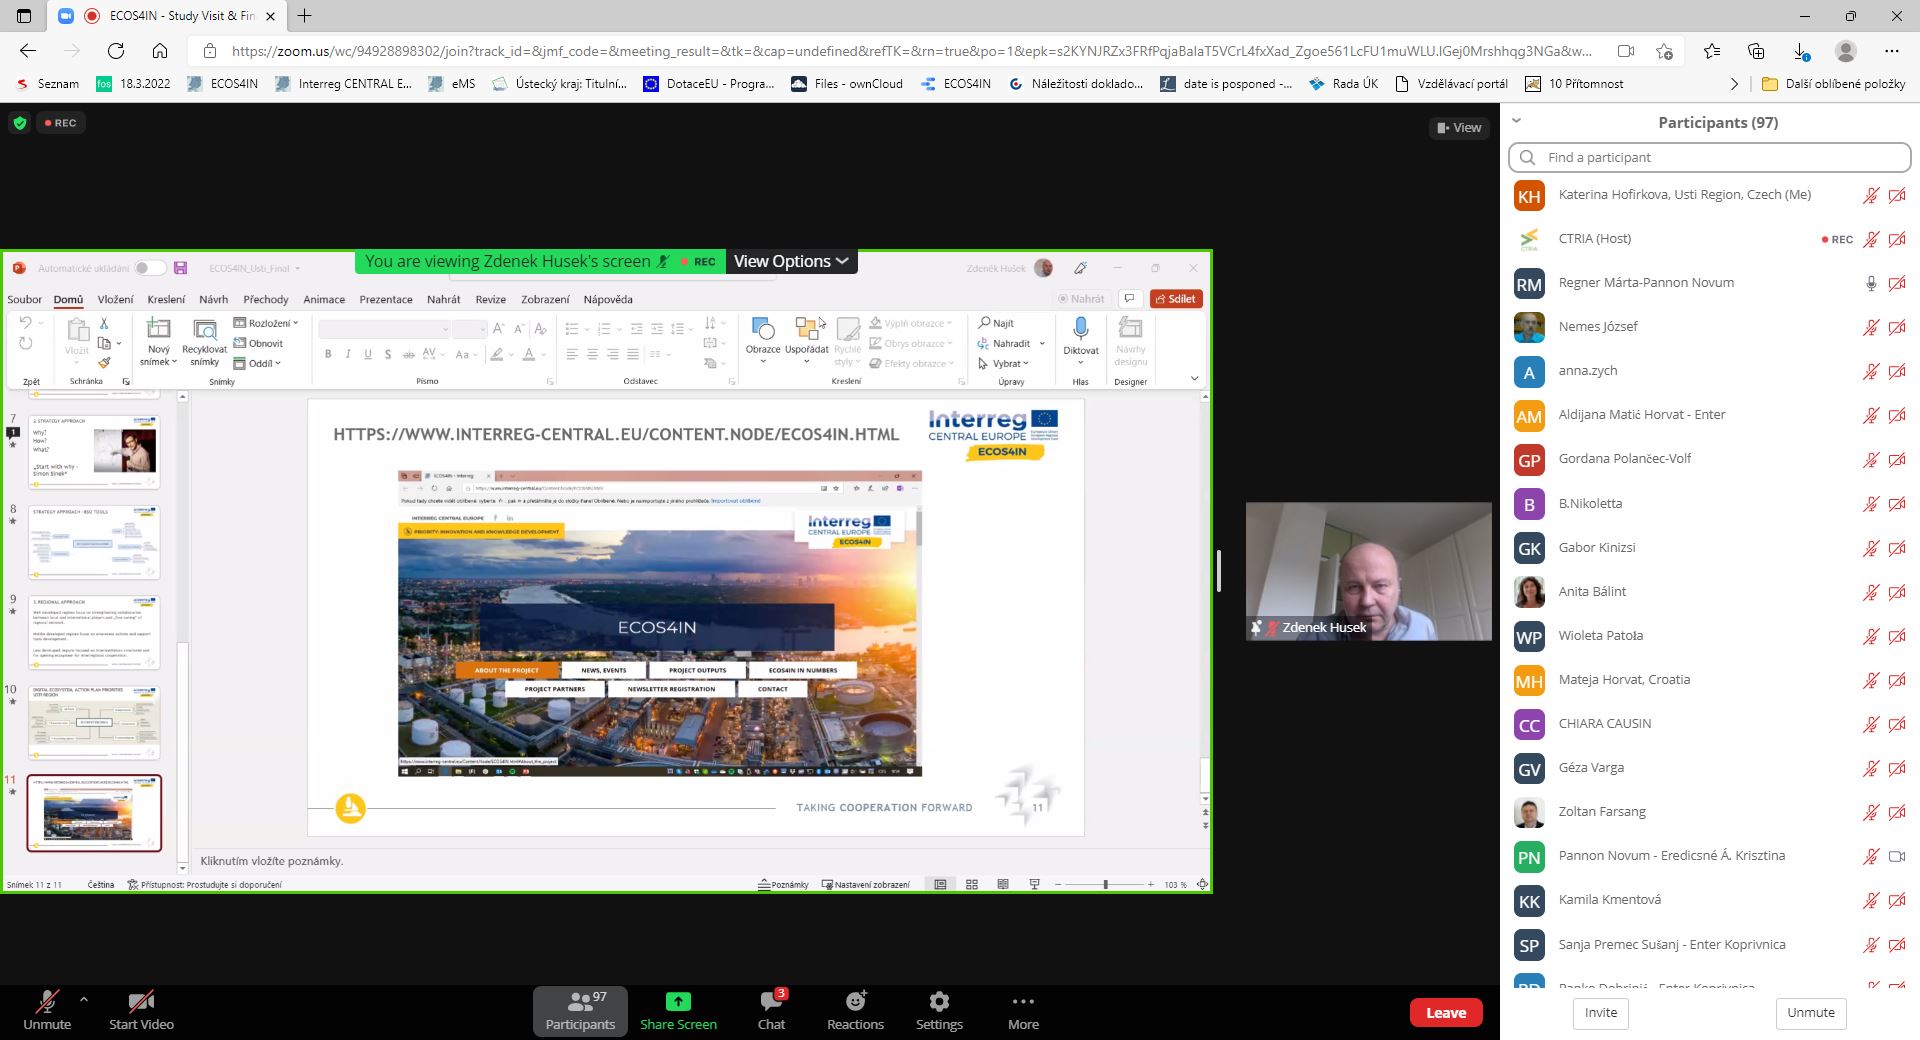Toggle Poznámky notes pane in status bar
The image size is (1920, 1040).
coord(783,885)
